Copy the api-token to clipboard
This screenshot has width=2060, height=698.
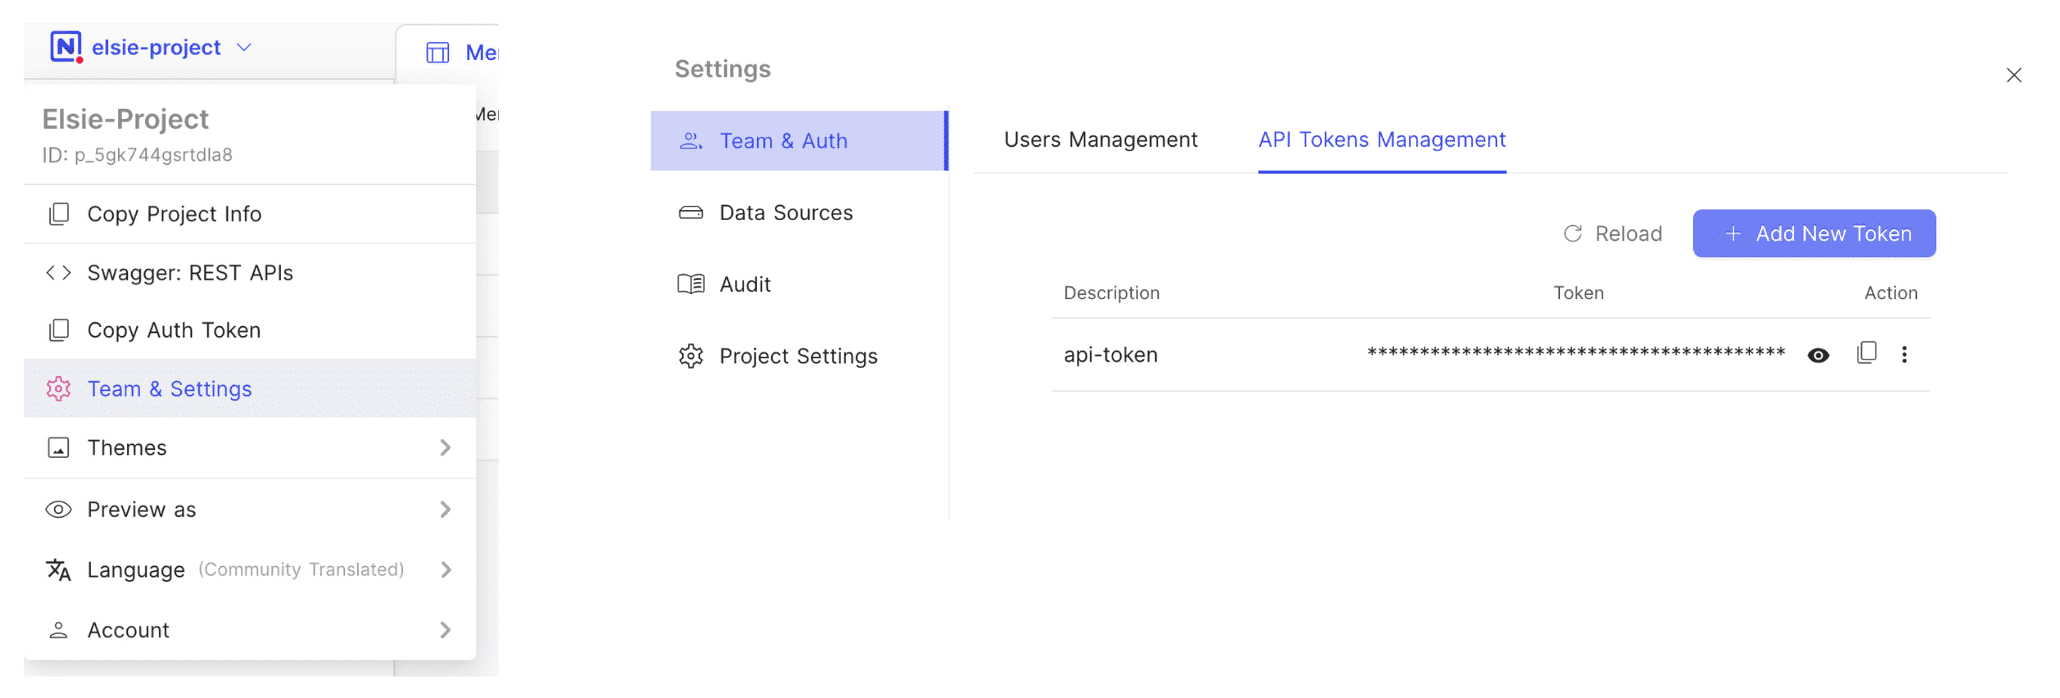[1866, 353]
